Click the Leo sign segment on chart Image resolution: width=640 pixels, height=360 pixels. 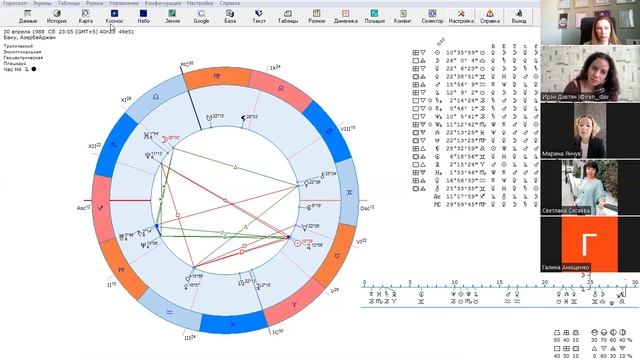click(281, 89)
